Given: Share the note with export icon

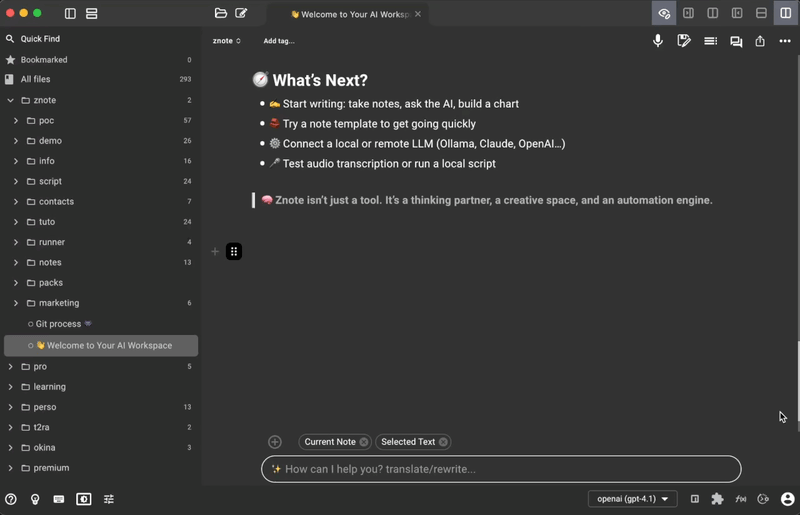Looking at the screenshot, I should tap(760, 41).
